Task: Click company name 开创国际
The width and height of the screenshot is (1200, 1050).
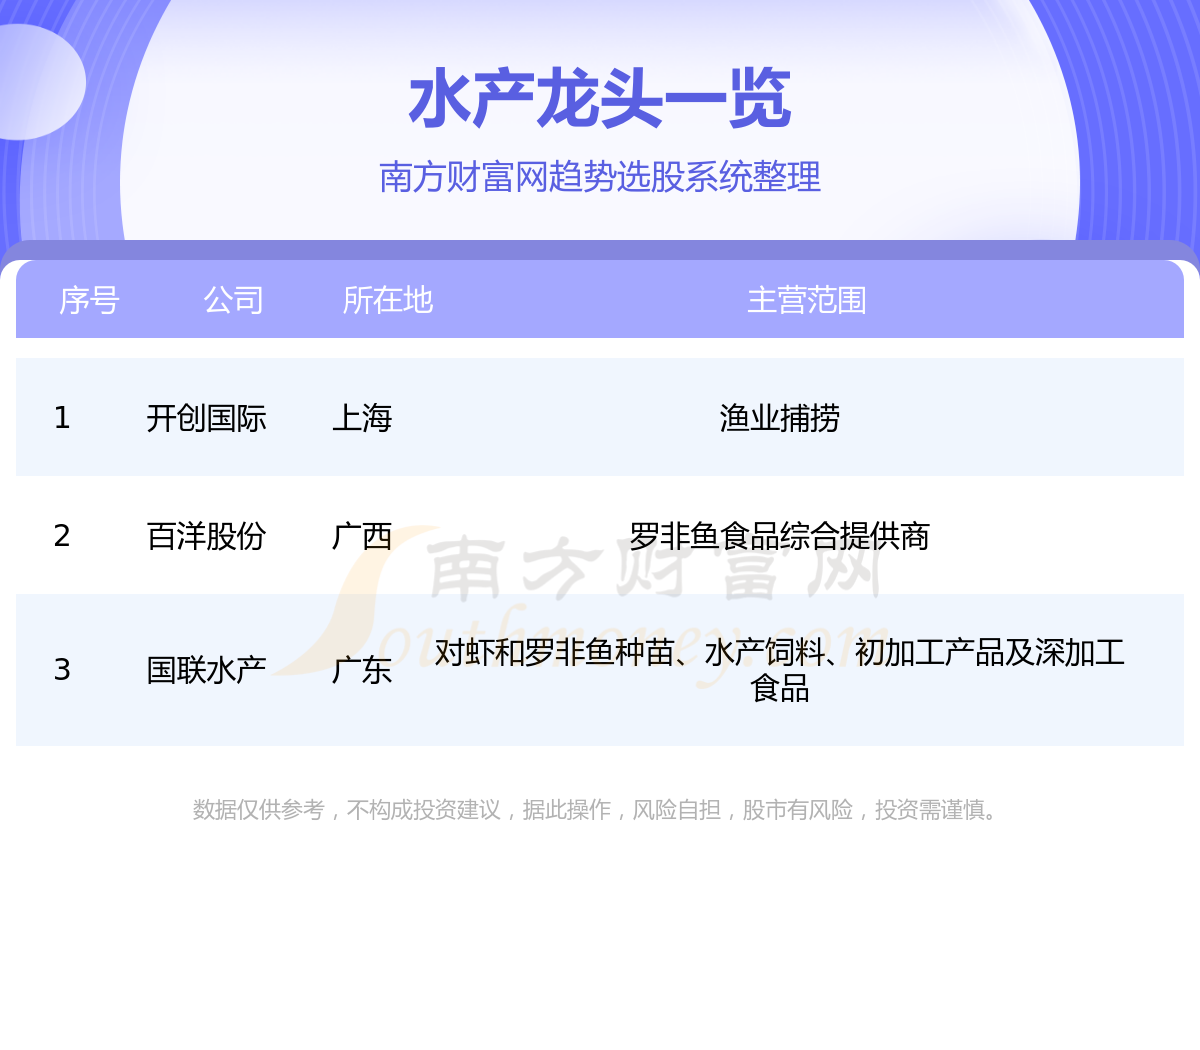Action: pyautogui.click(x=206, y=418)
